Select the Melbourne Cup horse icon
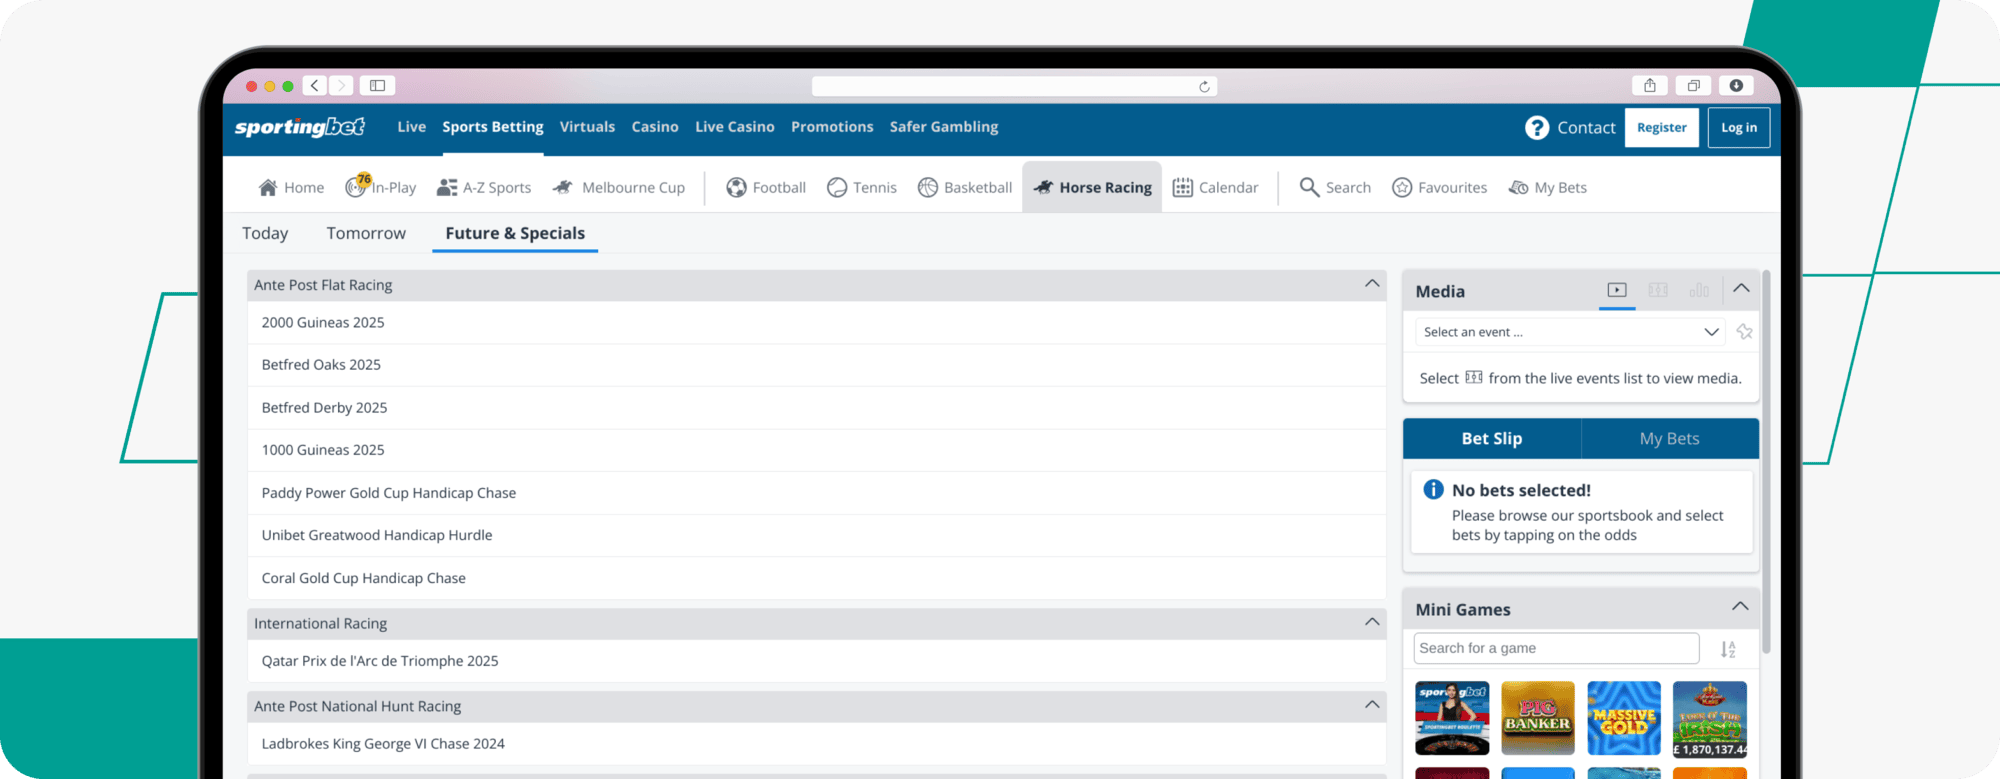This screenshot has height=779, width=2000. [563, 187]
